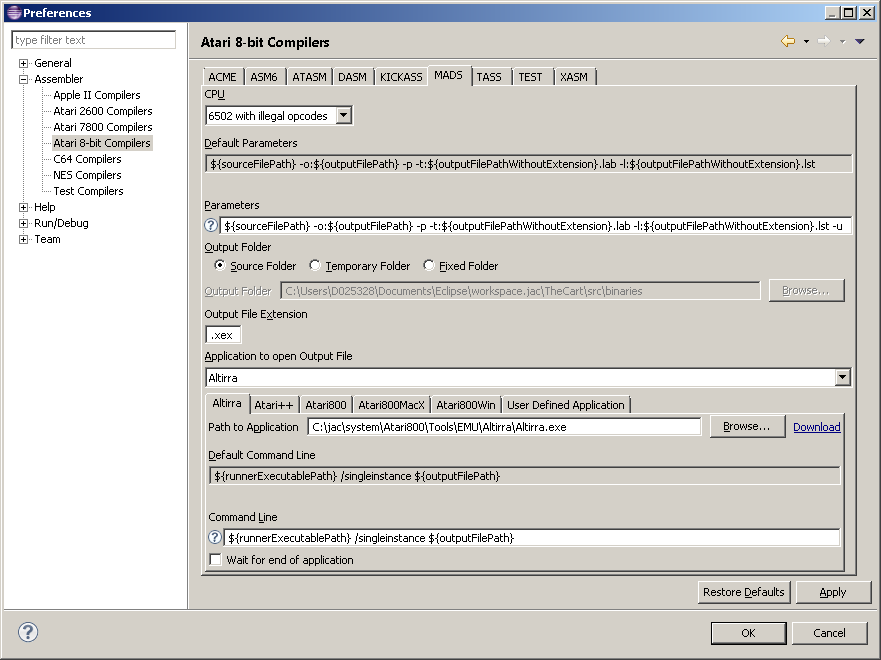Select the DASM compiler tab

point(352,77)
